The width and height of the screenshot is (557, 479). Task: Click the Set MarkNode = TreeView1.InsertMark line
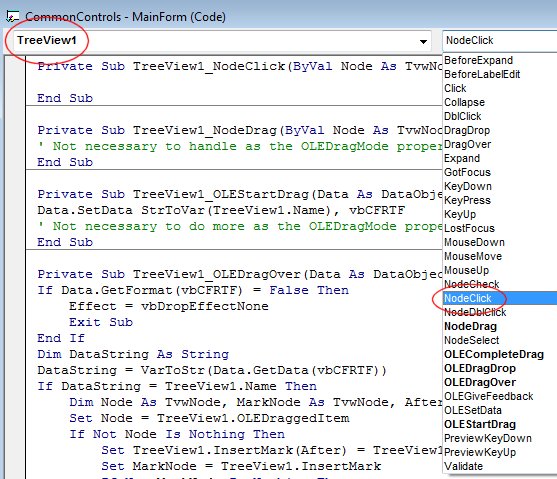pyautogui.click(x=241, y=466)
